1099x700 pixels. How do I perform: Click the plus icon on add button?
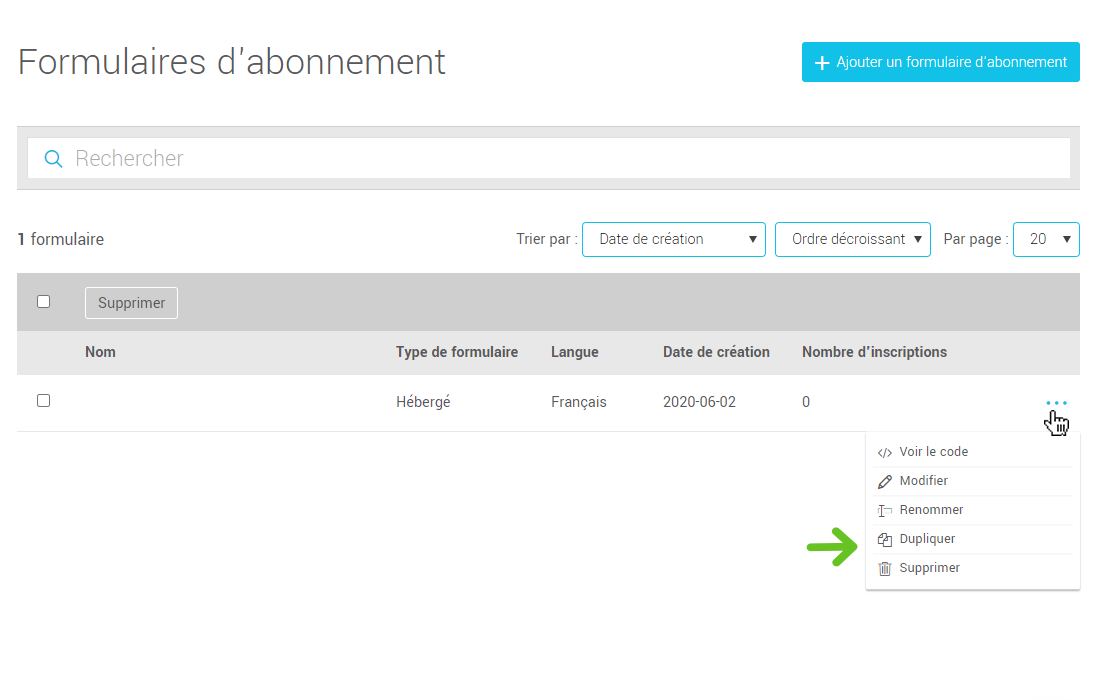pos(822,63)
